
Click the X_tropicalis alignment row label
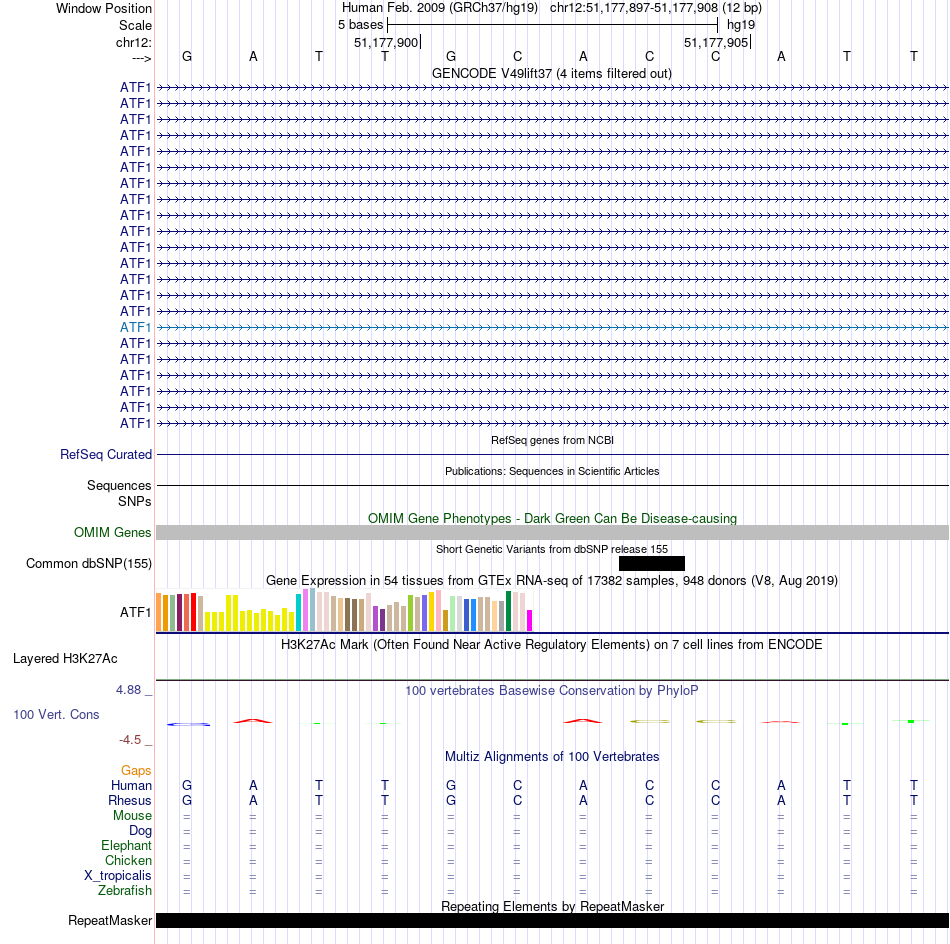click(x=118, y=876)
